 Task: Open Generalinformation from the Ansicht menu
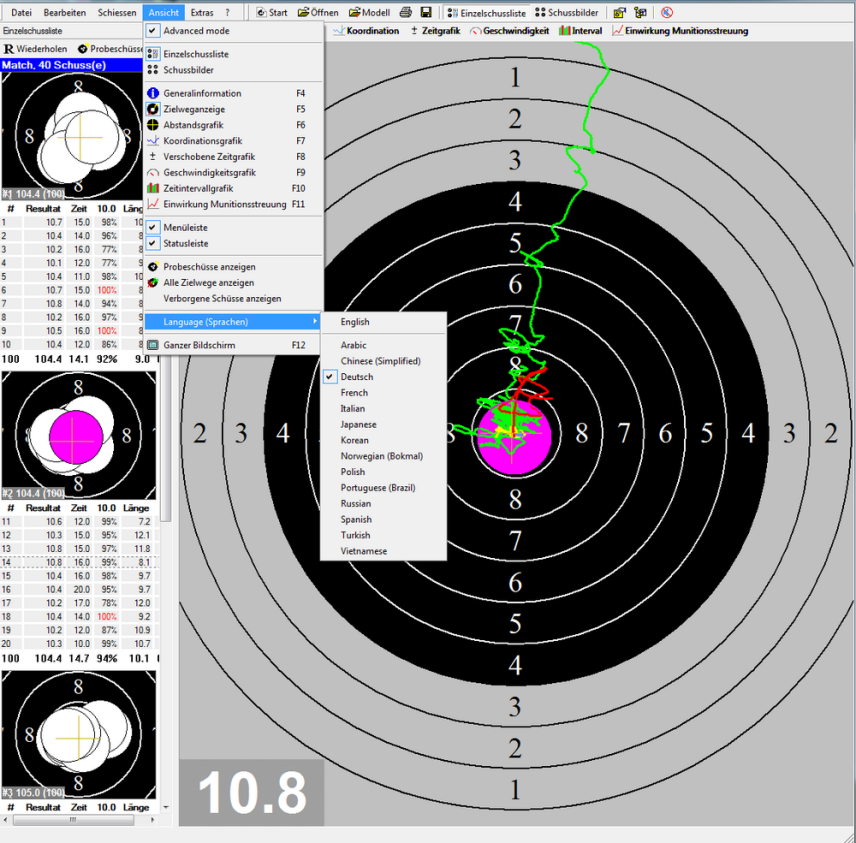pos(202,93)
